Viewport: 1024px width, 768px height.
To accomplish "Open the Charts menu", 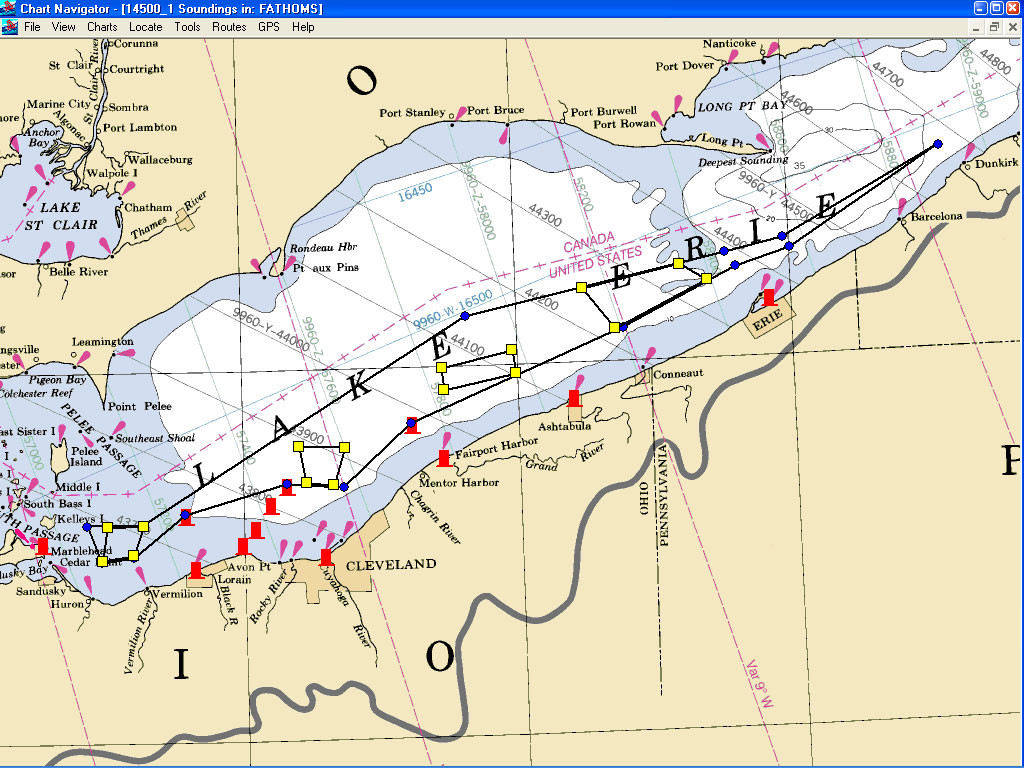I will coord(102,27).
